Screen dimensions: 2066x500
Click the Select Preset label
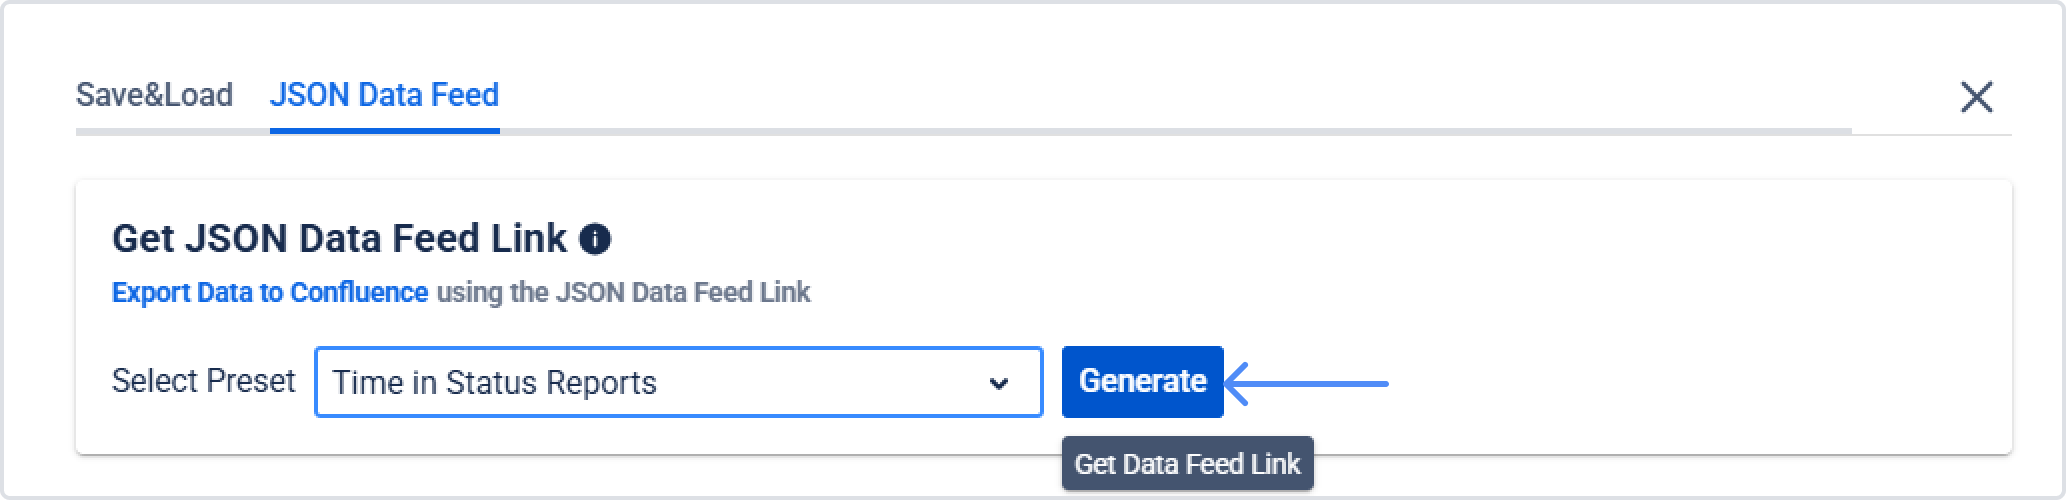pyautogui.click(x=203, y=381)
